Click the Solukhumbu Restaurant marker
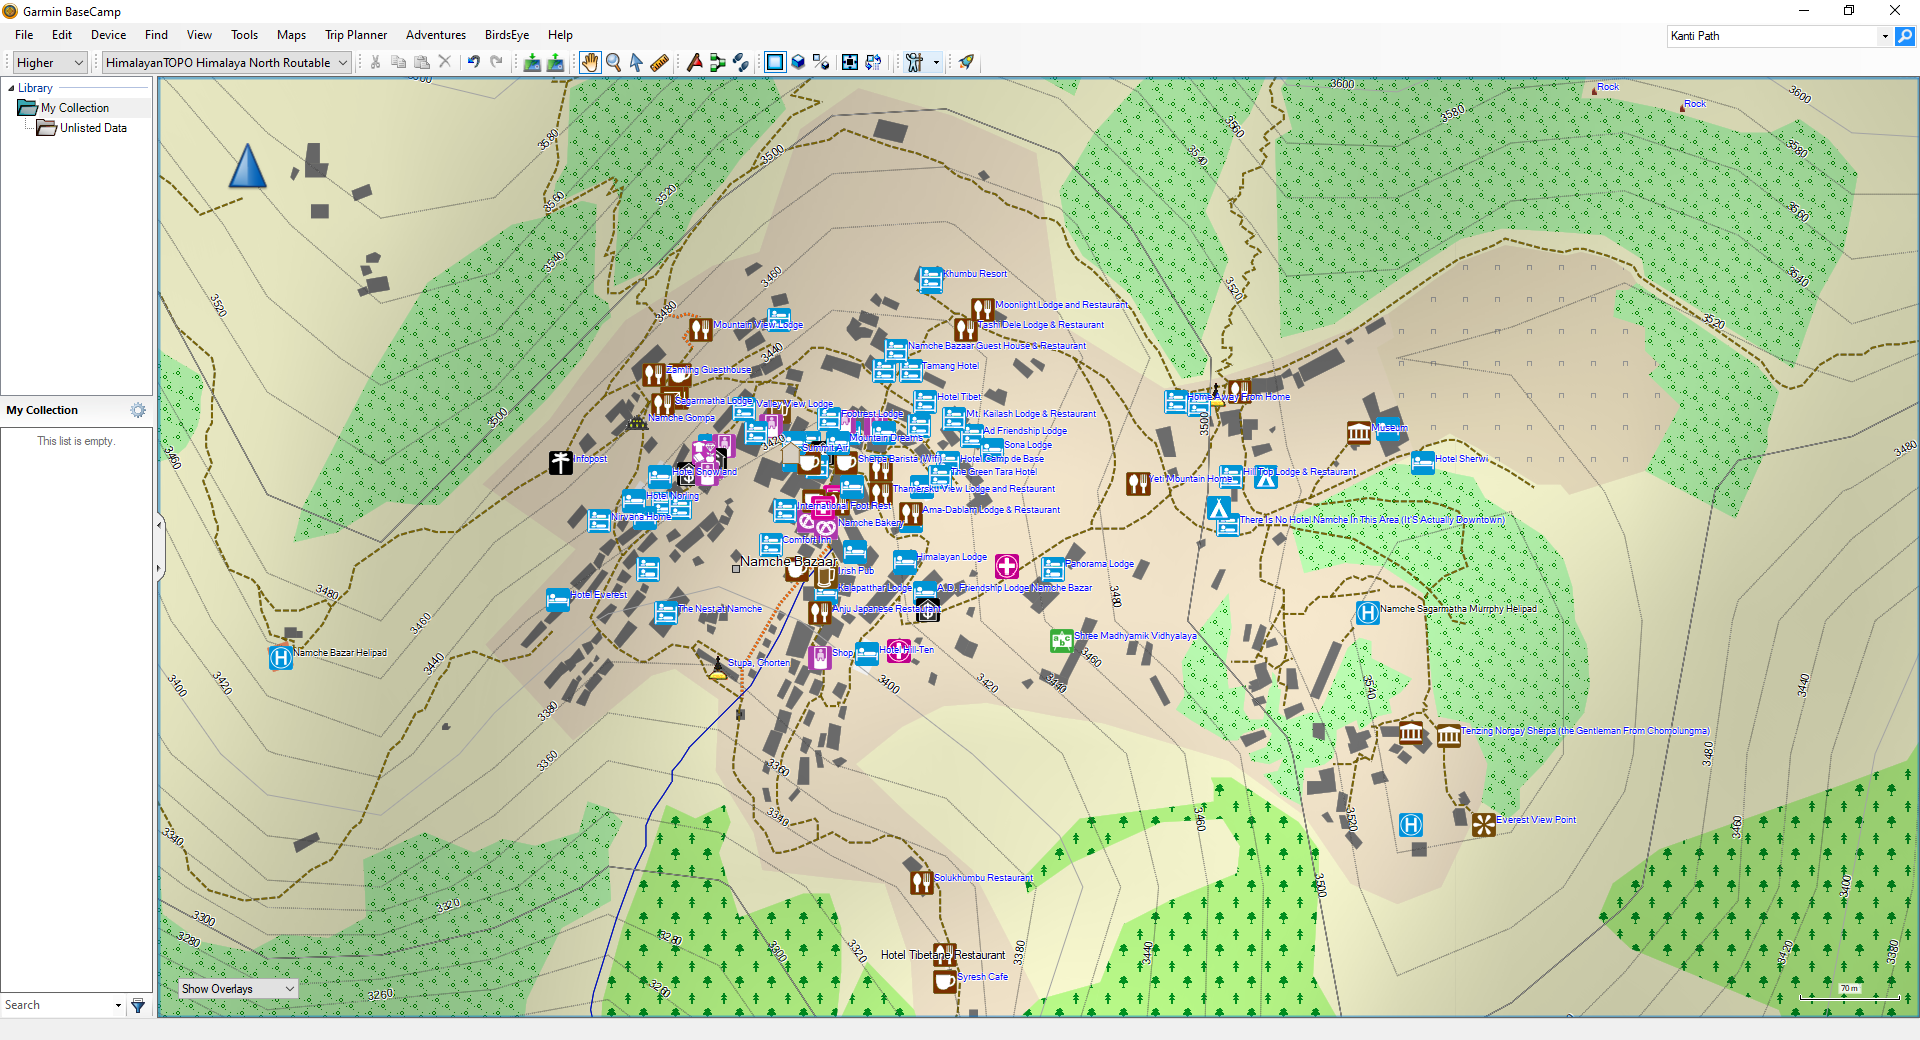 click(922, 882)
